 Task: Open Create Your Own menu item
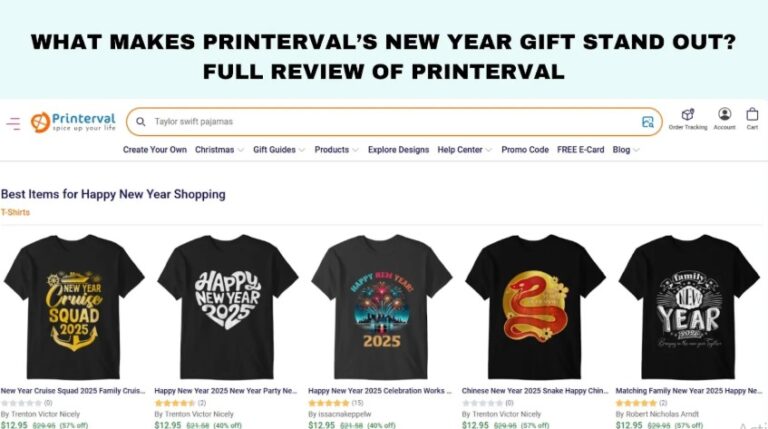(x=155, y=150)
